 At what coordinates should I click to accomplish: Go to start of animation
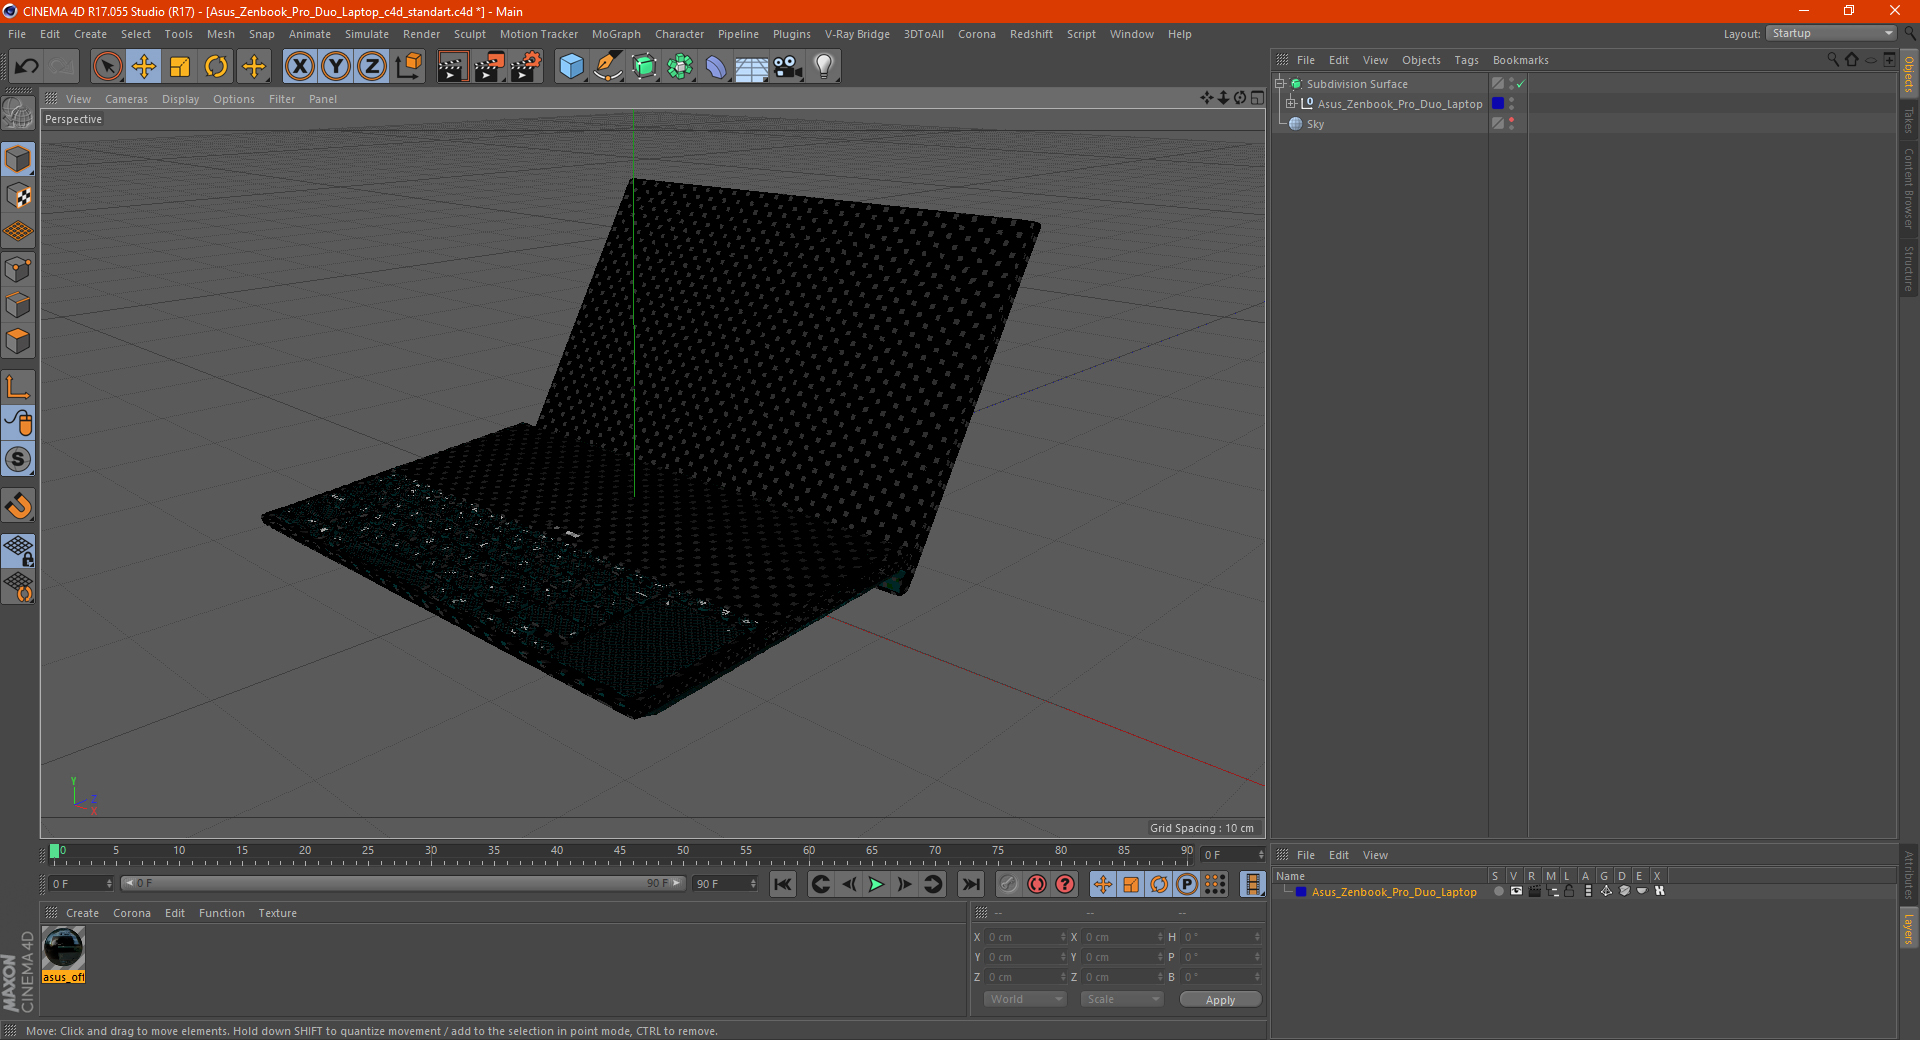(783, 884)
